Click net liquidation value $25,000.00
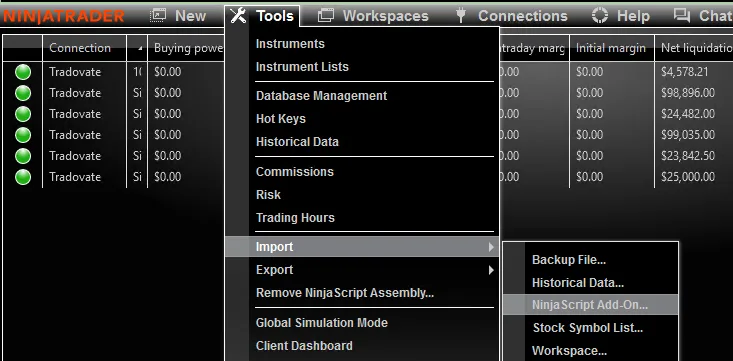The image size is (733, 361). [x=688, y=177]
